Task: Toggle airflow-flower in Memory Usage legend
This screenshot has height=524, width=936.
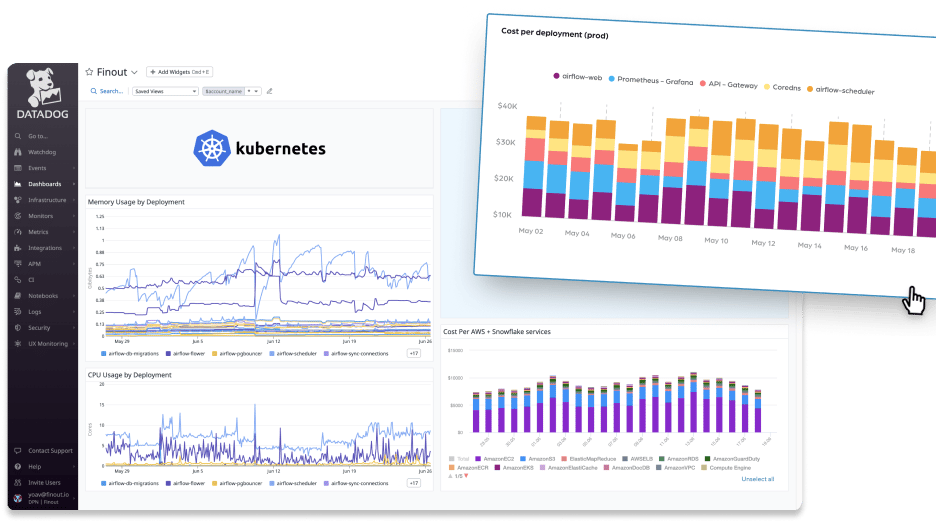Action: click(x=186, y=354)
